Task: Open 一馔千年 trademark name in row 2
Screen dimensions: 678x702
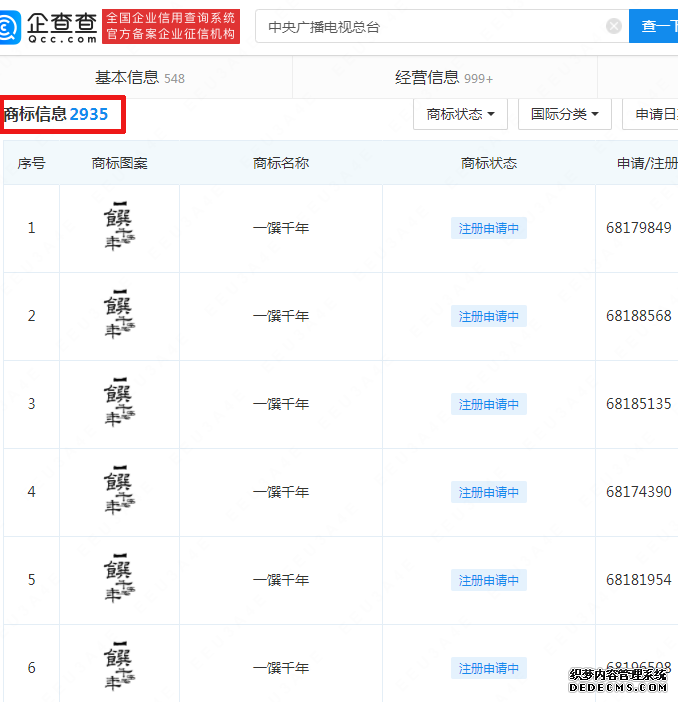Action: 281,316
